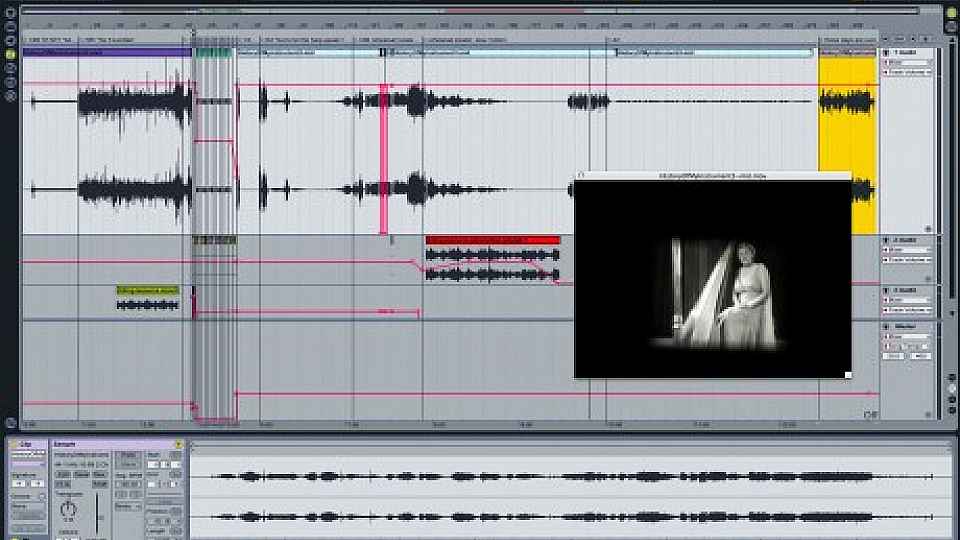Select the red clip on second track

(492, 240)
